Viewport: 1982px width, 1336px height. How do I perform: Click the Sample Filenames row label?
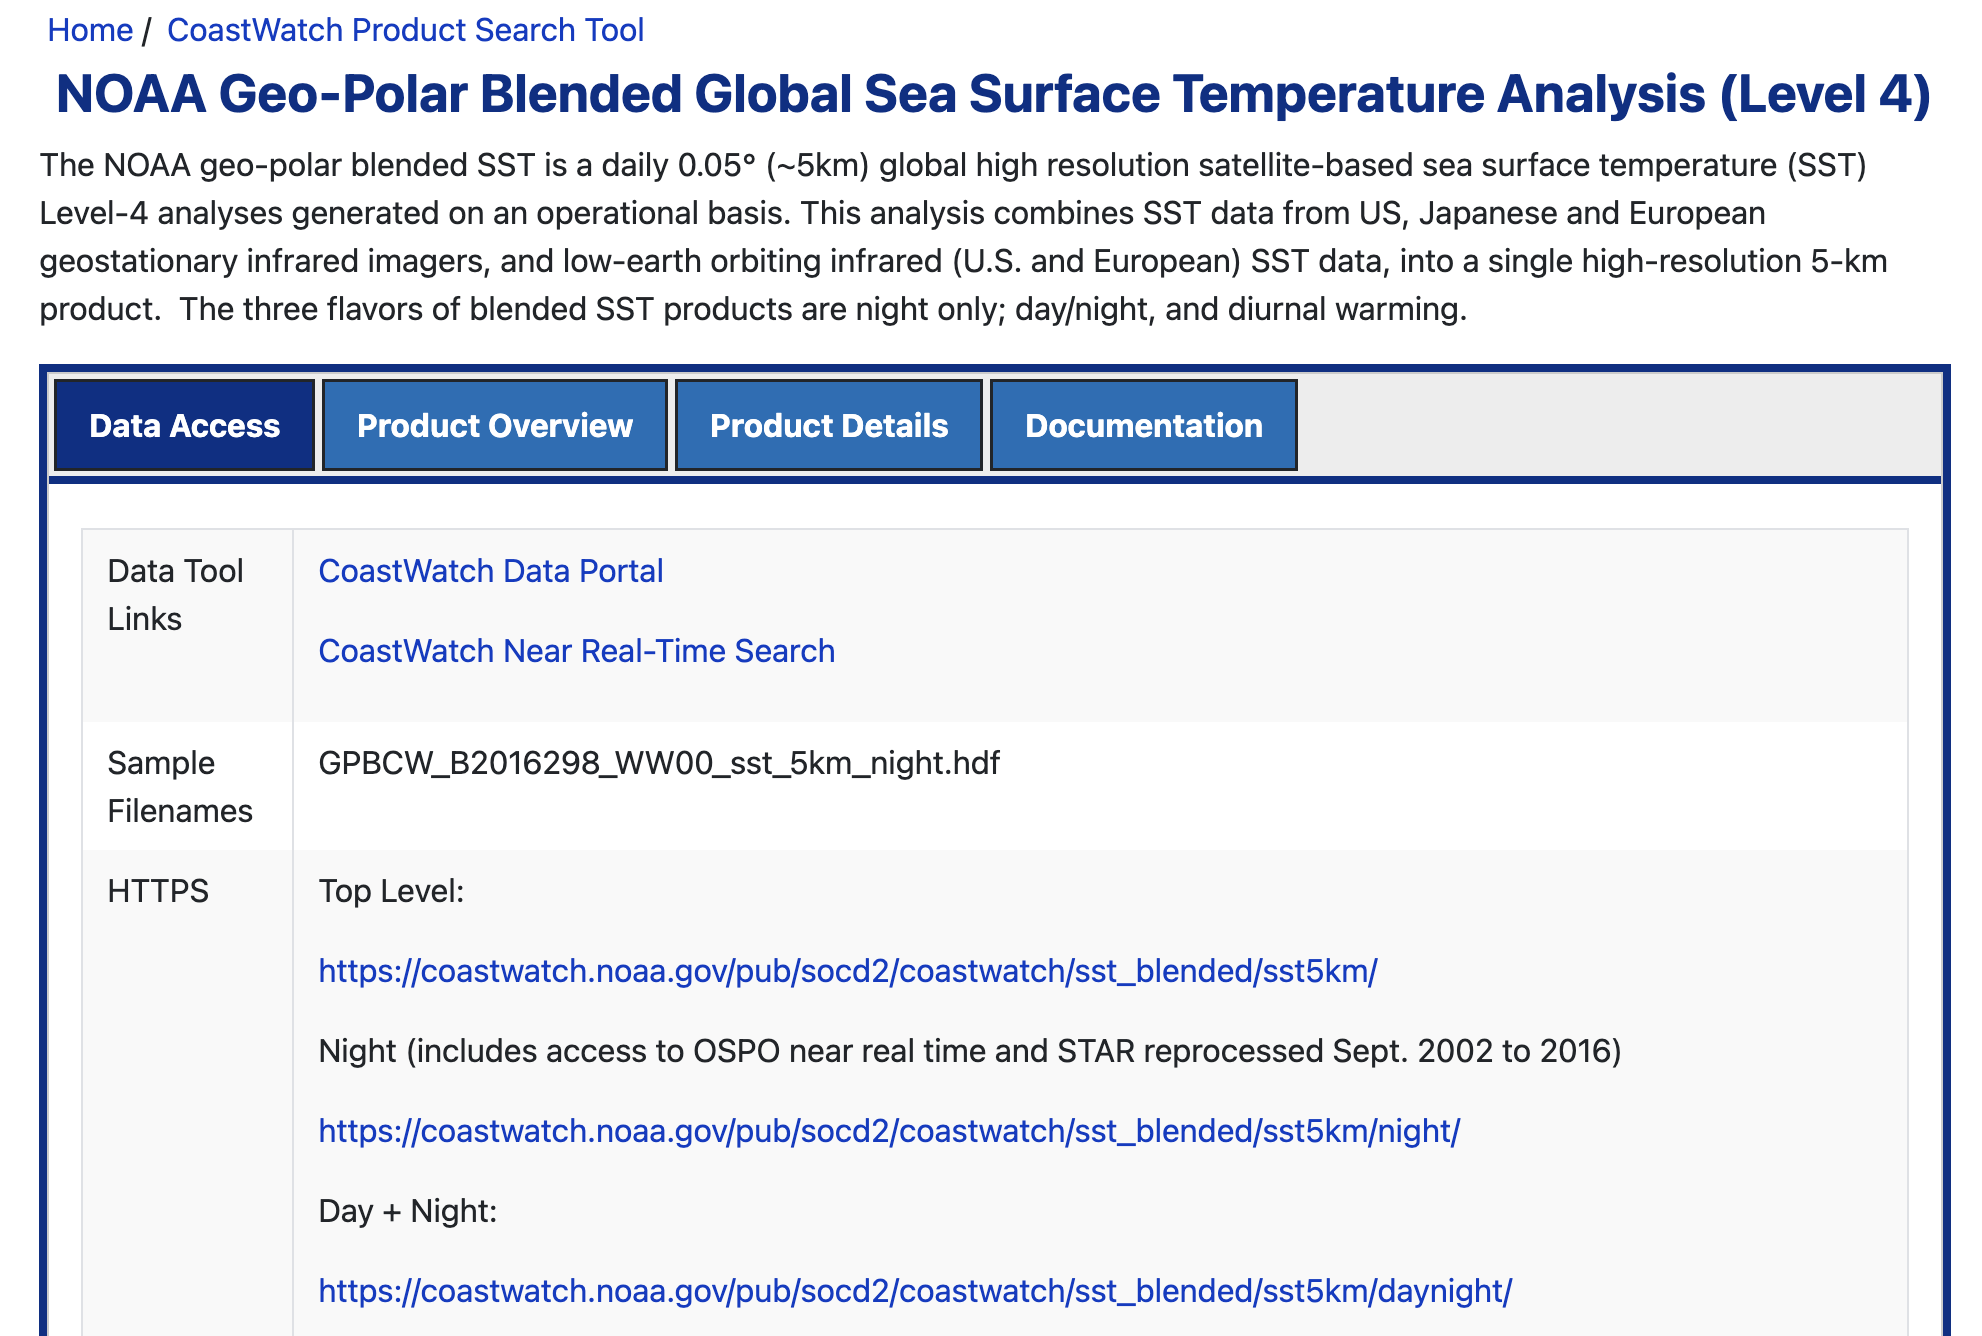point(180,787)
